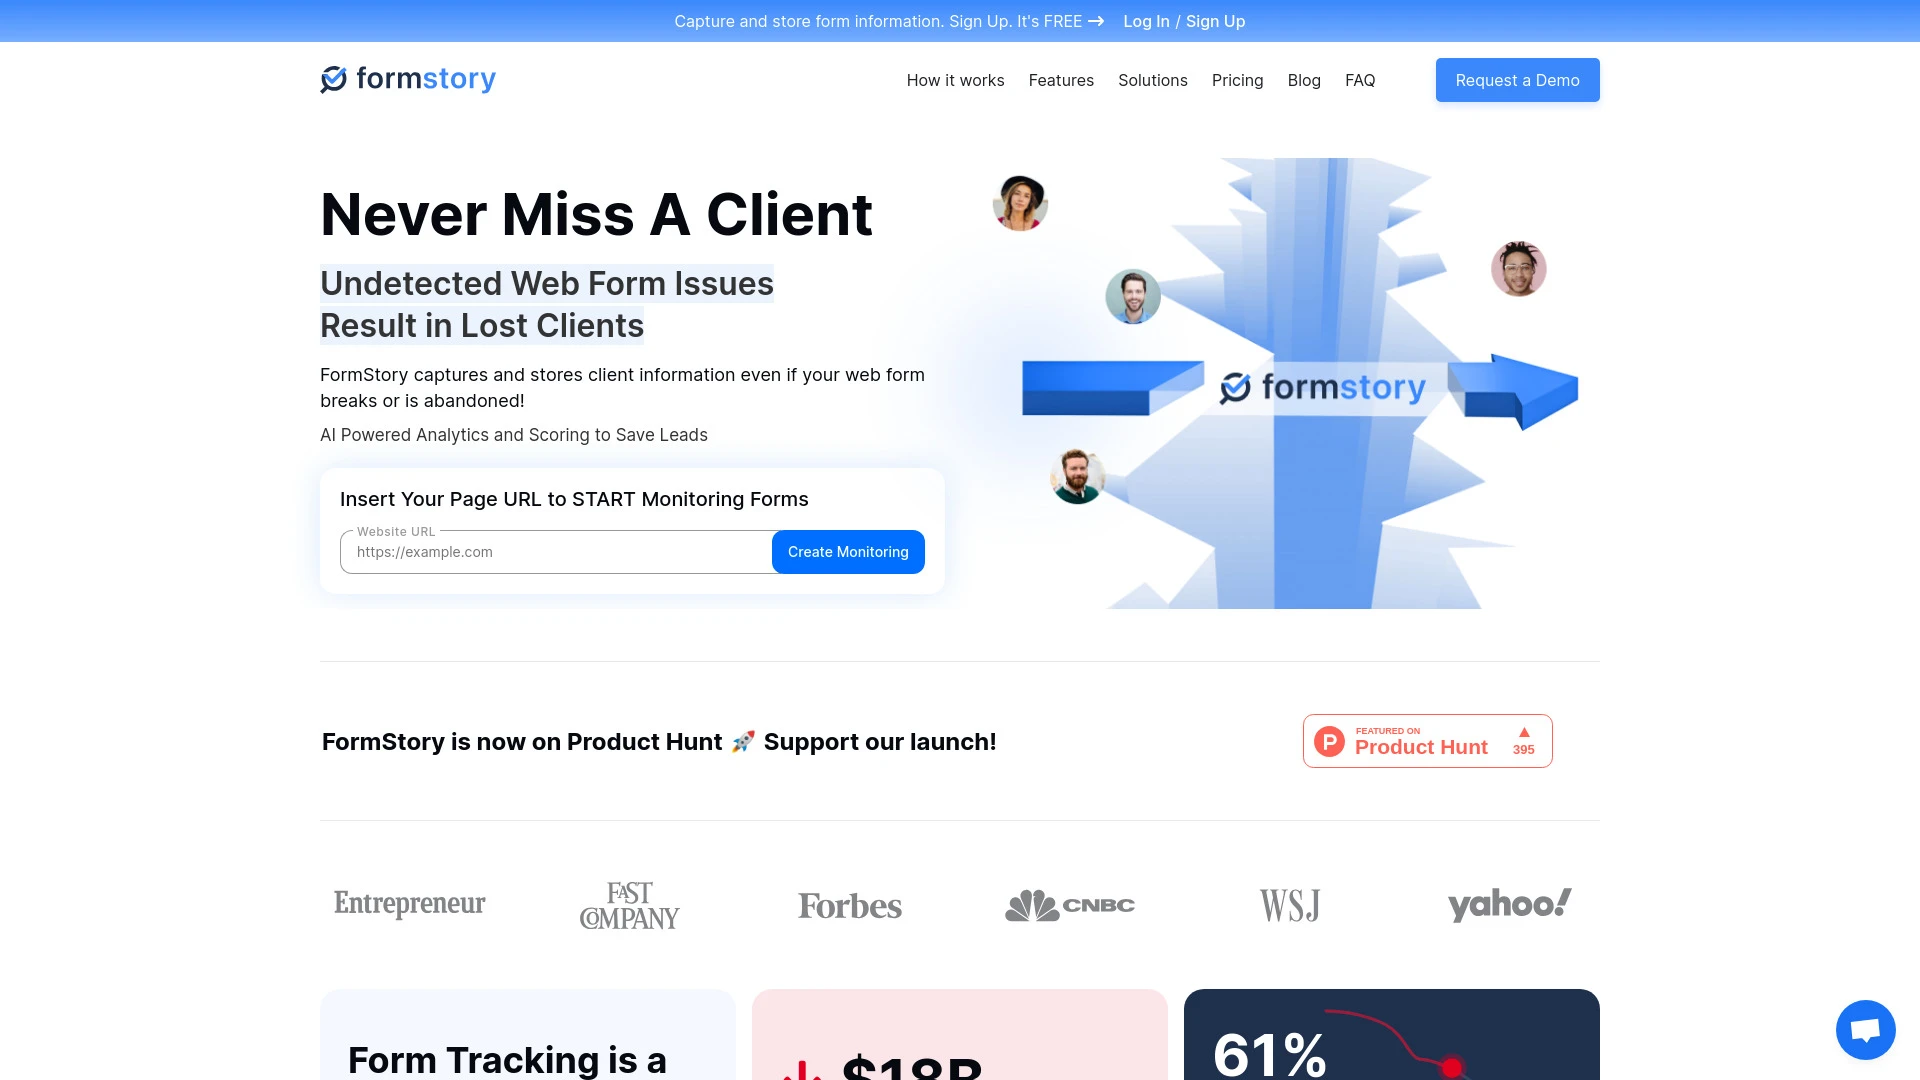Click the arrow icon in announcement bar
This screenshot has height=1080, width=1920.
[1098, 20]
